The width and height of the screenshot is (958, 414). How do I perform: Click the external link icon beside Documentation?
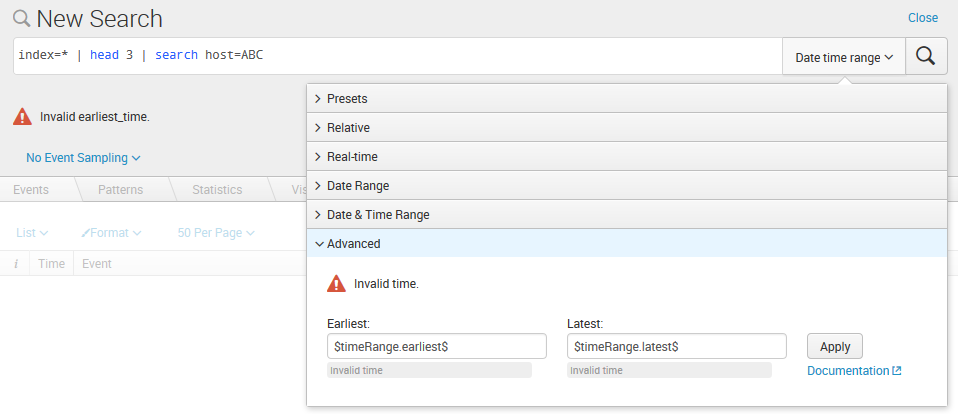tap(897, 371)
